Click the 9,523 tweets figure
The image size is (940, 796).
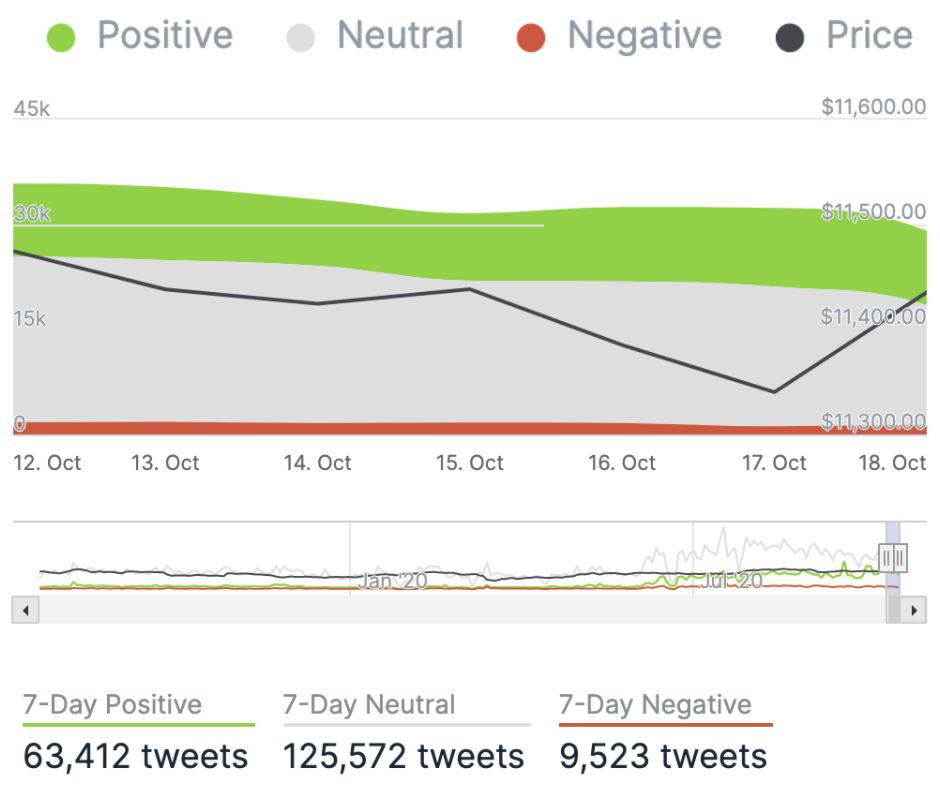click(x=663, y=756)
